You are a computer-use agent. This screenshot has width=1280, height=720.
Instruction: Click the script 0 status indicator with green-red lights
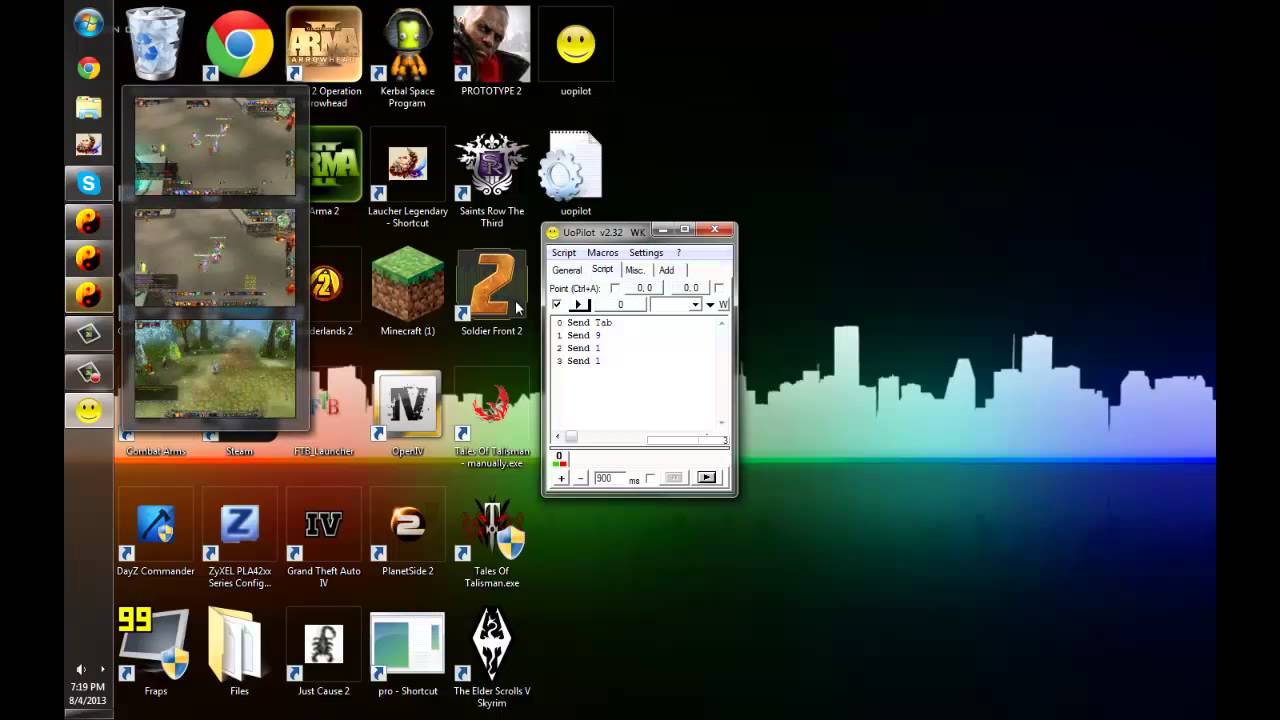559,459
